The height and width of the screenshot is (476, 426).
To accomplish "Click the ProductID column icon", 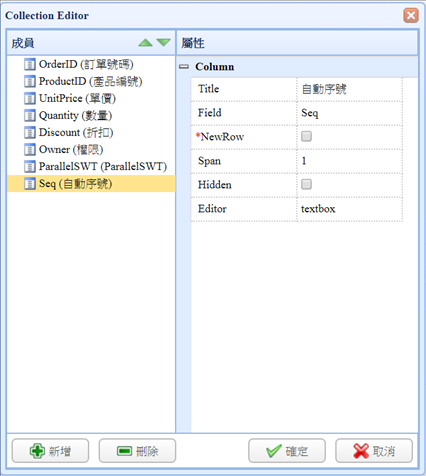I will [x=30, y=81].
